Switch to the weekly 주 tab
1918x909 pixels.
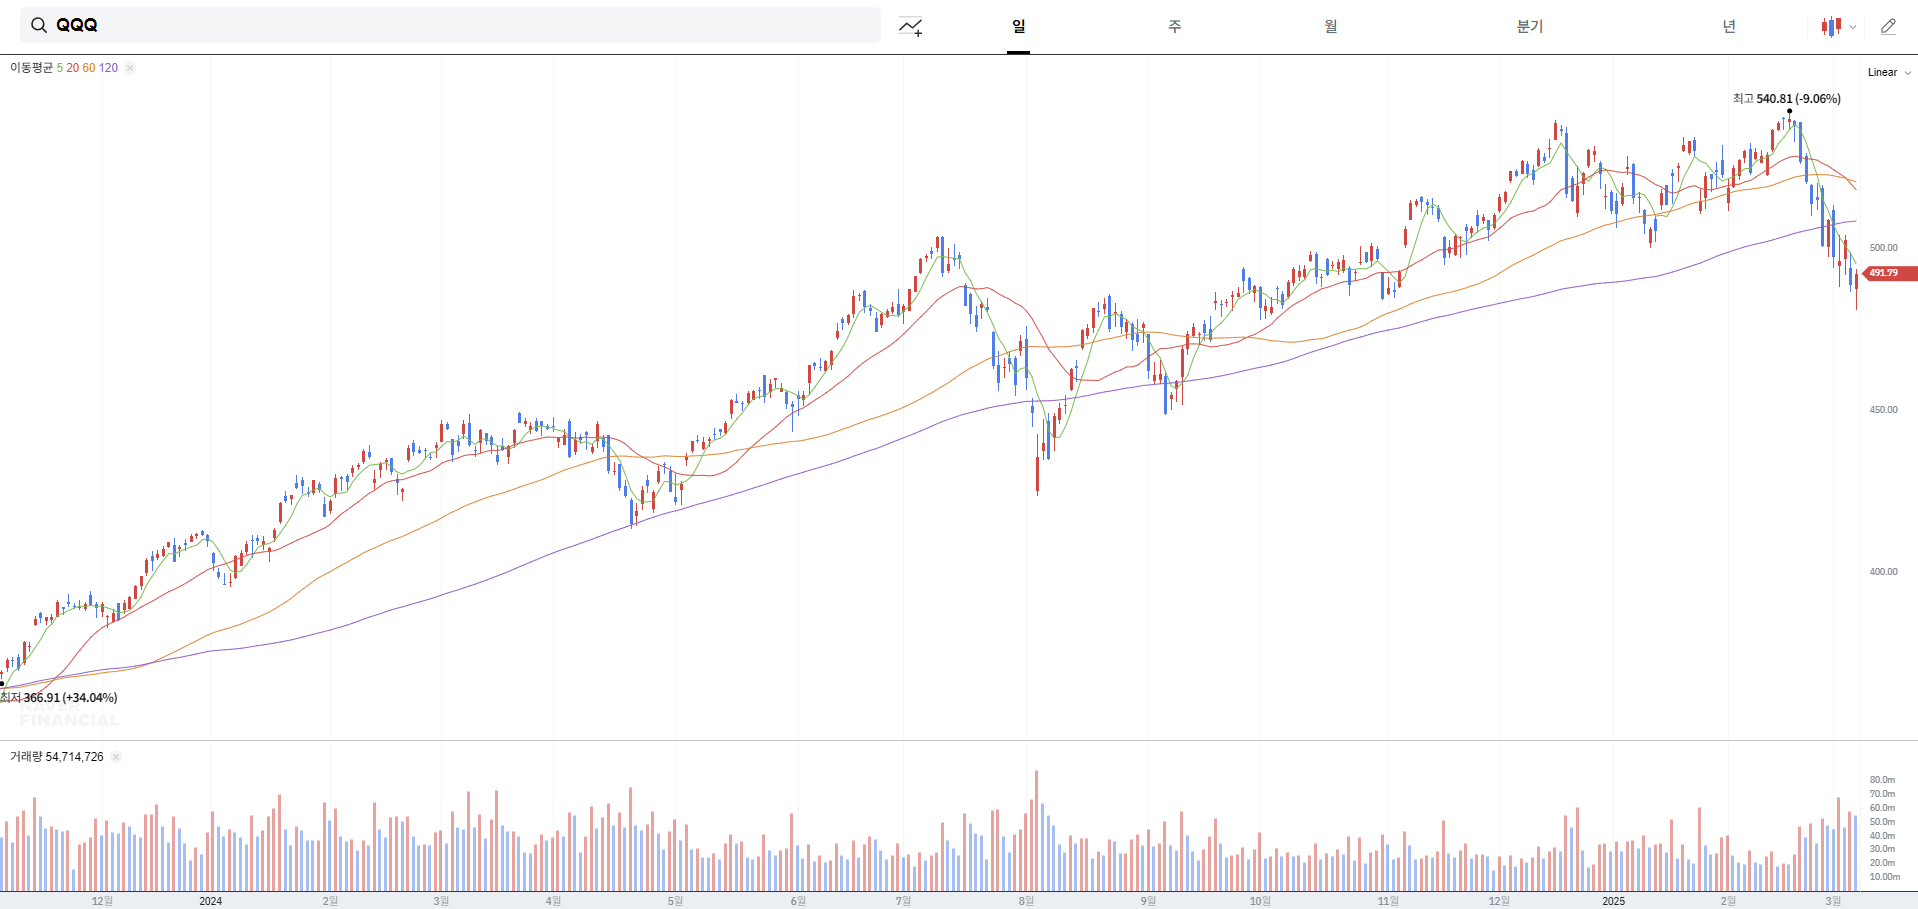pyautogui.click(x=1175, y=26)
